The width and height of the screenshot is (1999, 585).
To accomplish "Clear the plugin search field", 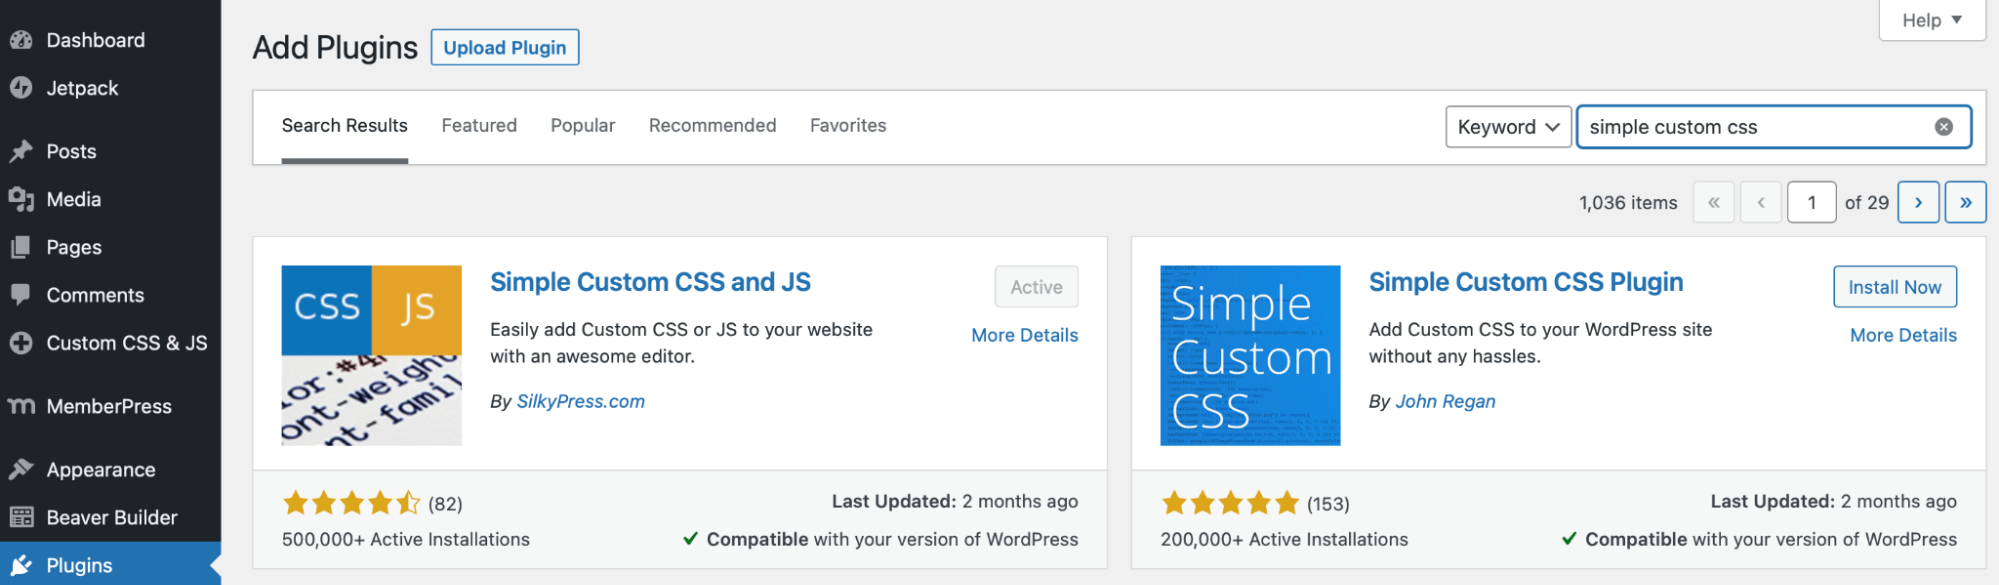I will [1943, 127].
